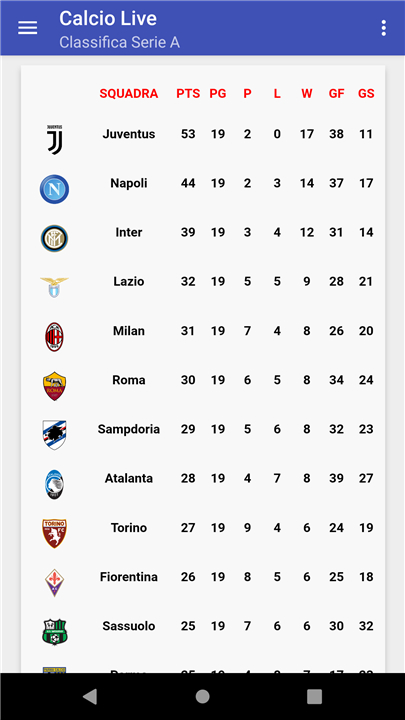The image size is (405, 720).
Task: Select the GF column header
Action: (x=336, y=94)
